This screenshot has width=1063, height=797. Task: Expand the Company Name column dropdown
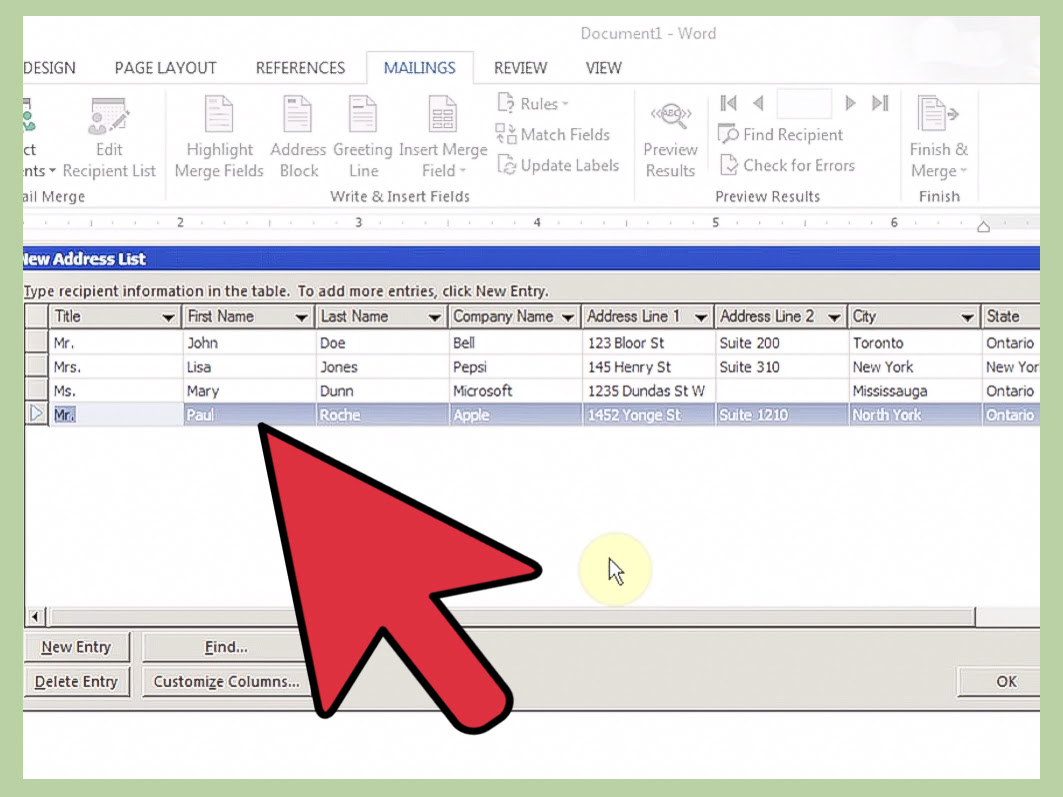[x=568, y=317]
